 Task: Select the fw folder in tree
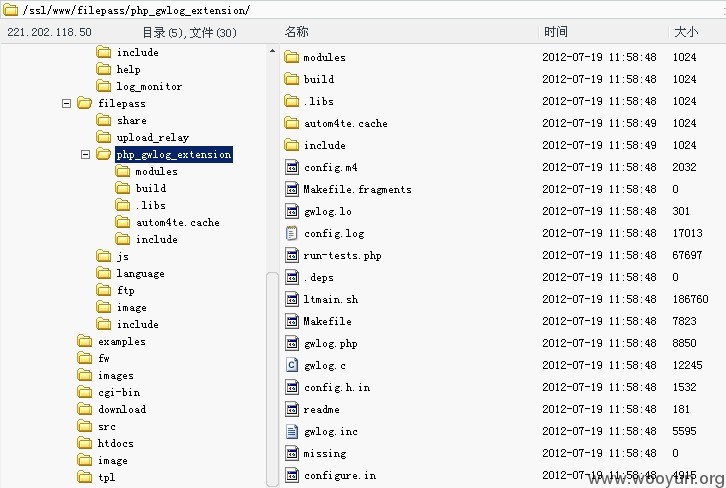pyautogui.click(x=104, y=358)
